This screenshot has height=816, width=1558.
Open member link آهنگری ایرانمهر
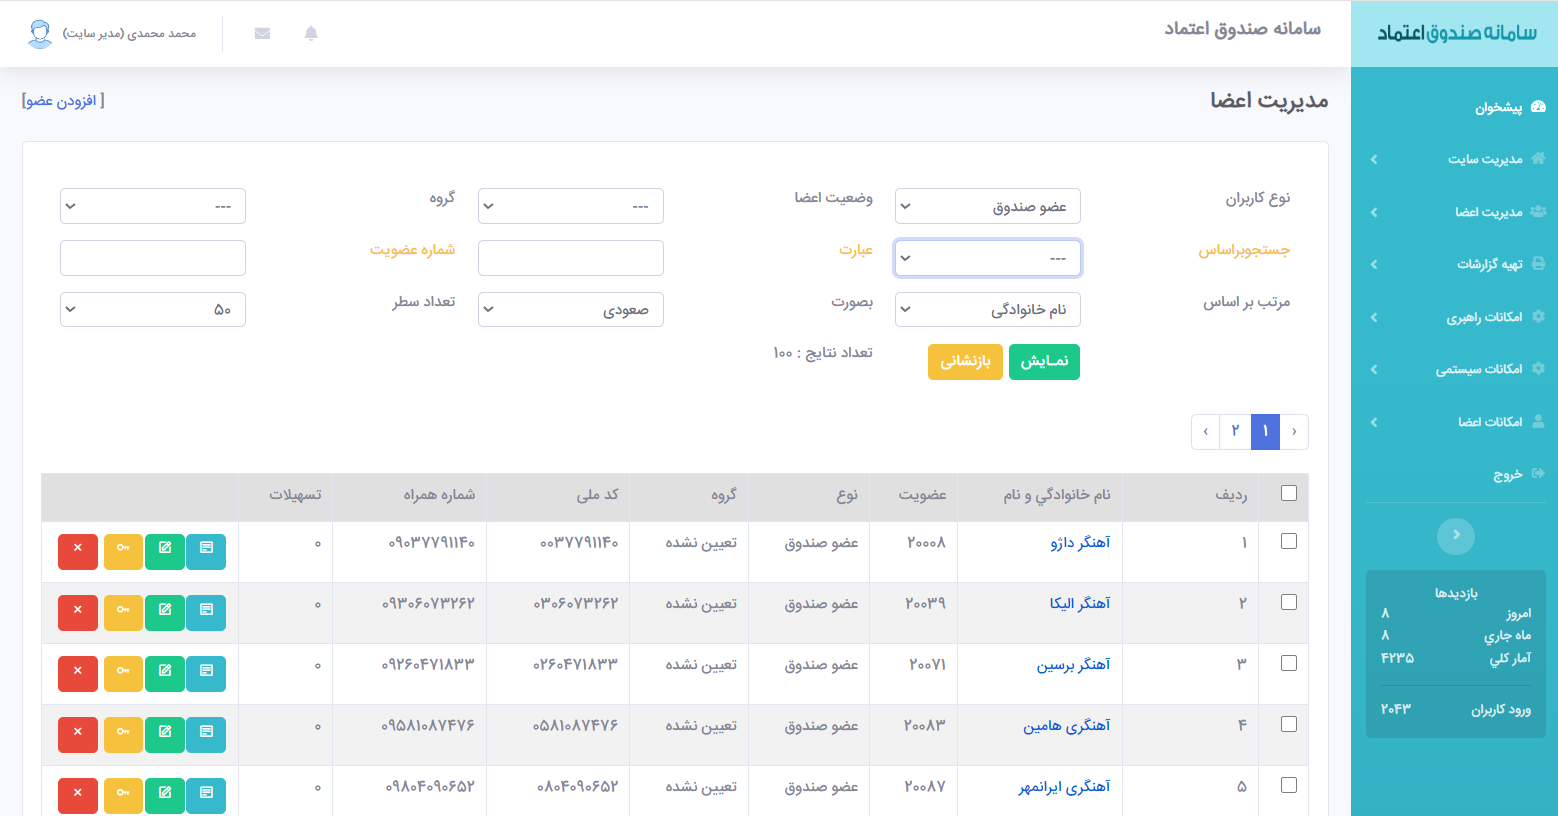point(1064,787)
